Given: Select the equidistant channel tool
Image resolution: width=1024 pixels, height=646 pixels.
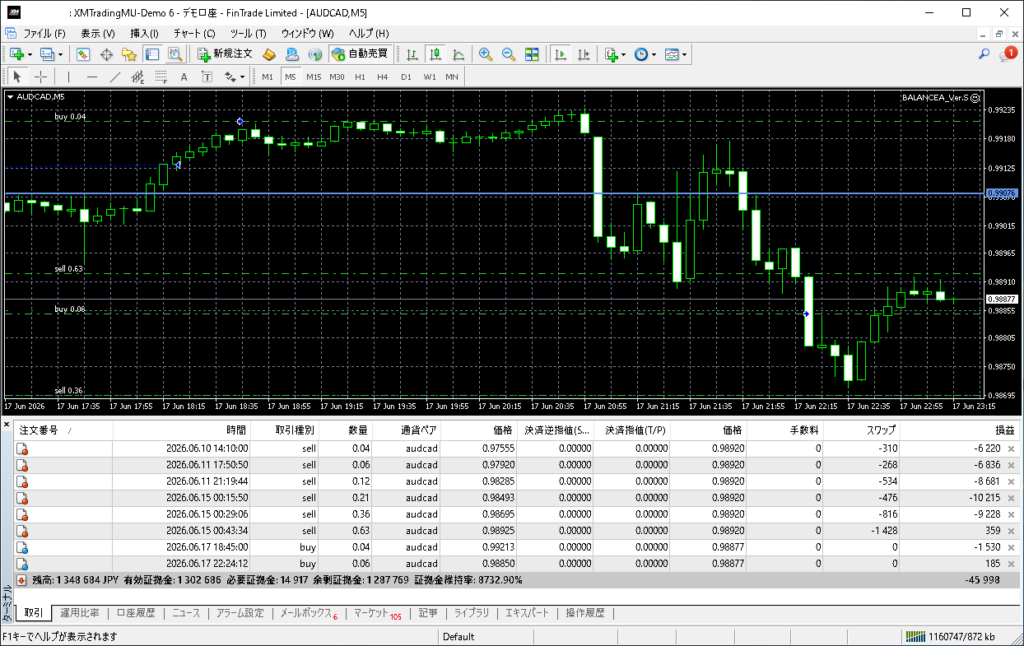Looking at the screenshot, I should [x=138, y=76].
